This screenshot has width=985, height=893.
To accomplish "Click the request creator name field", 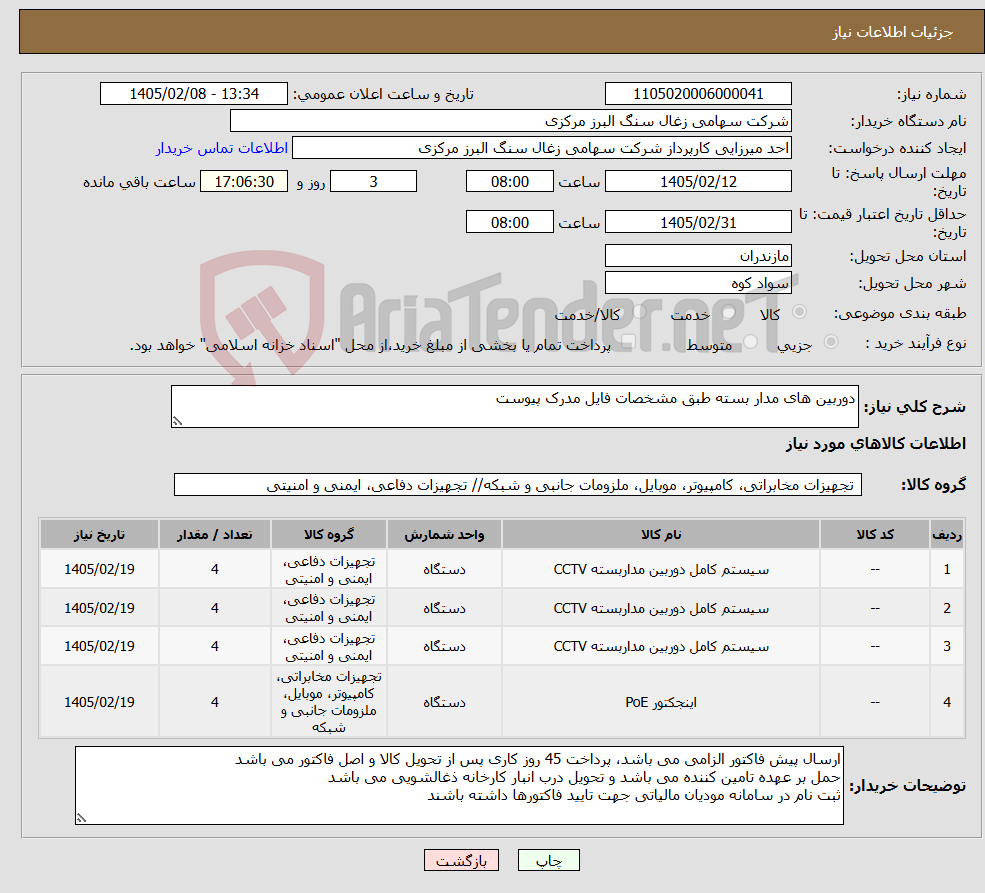I will [541, 148].
